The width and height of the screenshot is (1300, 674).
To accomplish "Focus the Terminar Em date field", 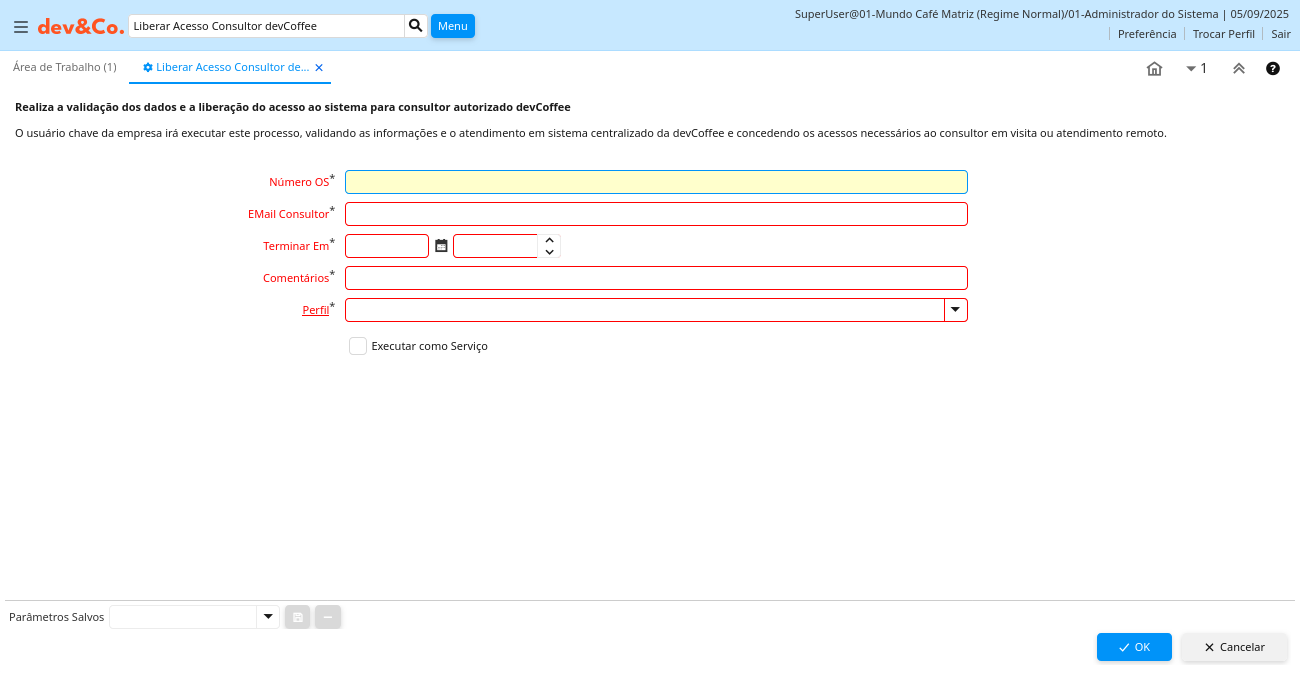I will pyautogui.click(x=387, y=246).
